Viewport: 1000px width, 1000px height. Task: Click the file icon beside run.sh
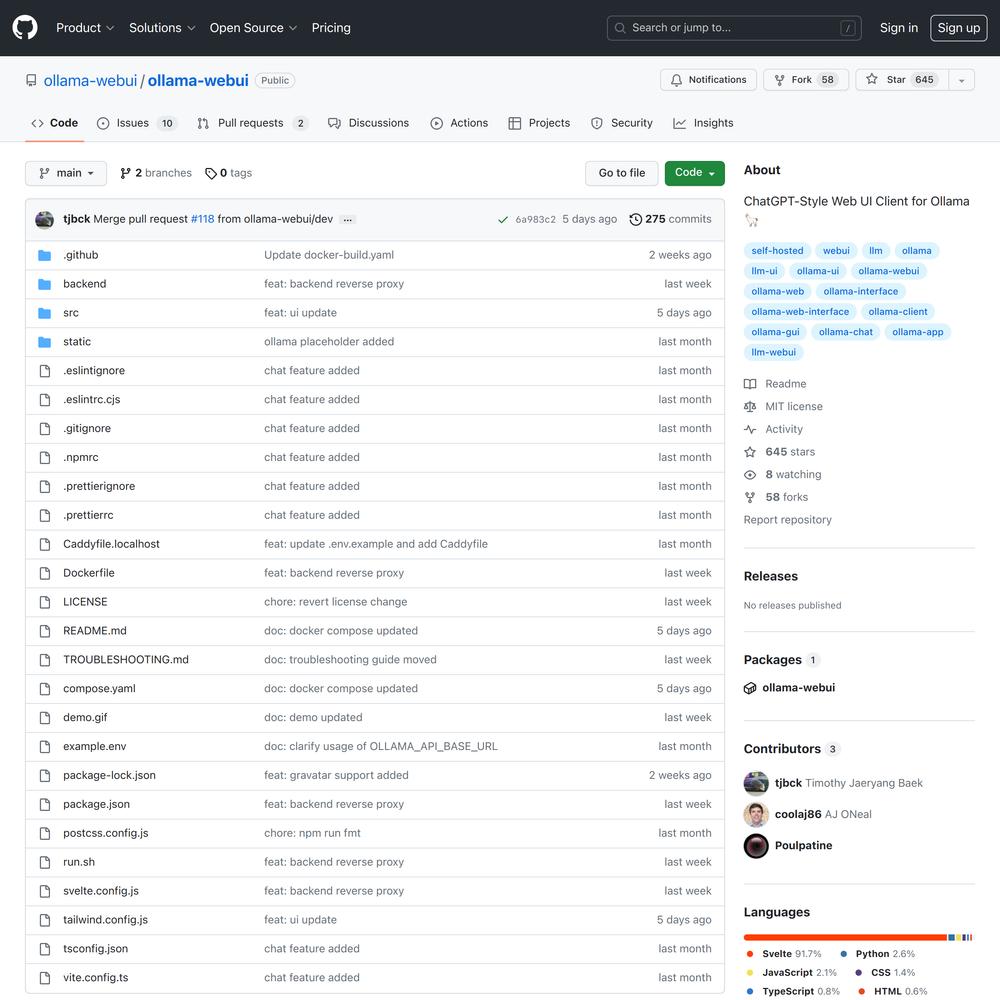tap(45, 862)
